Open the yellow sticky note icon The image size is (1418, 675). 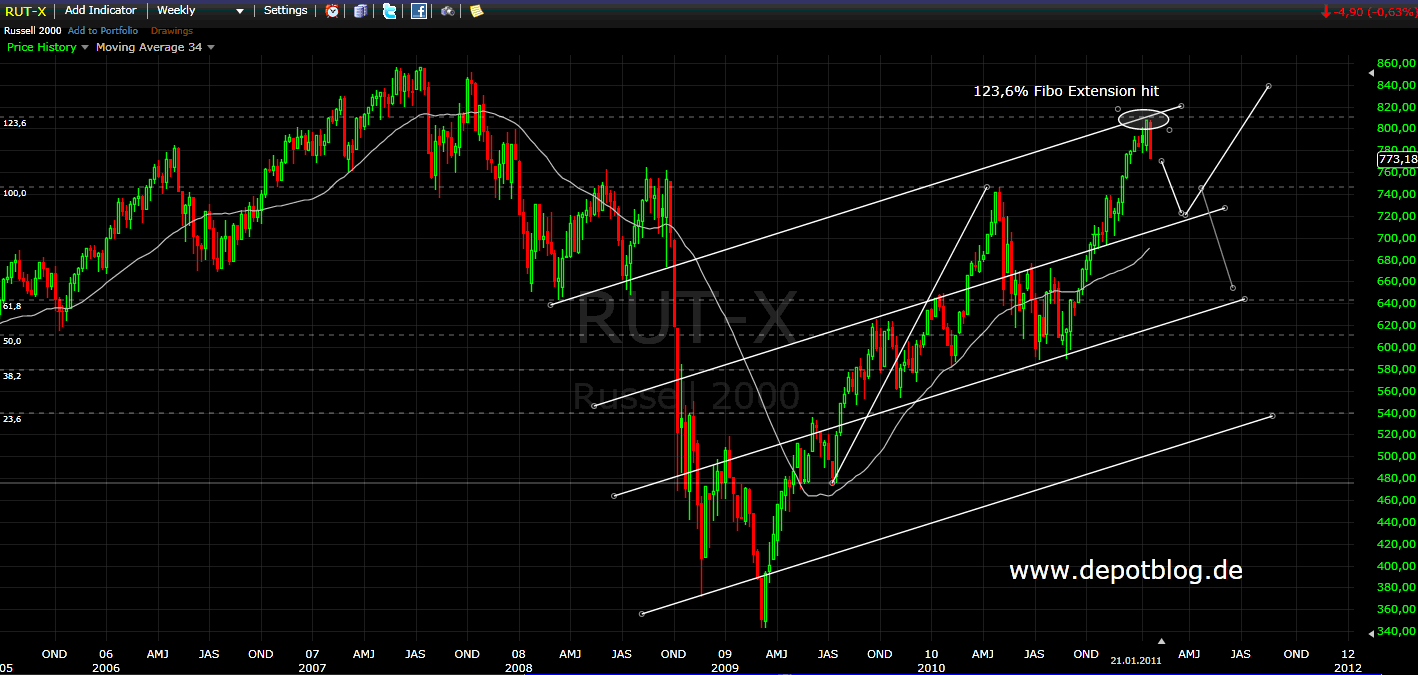476,11
